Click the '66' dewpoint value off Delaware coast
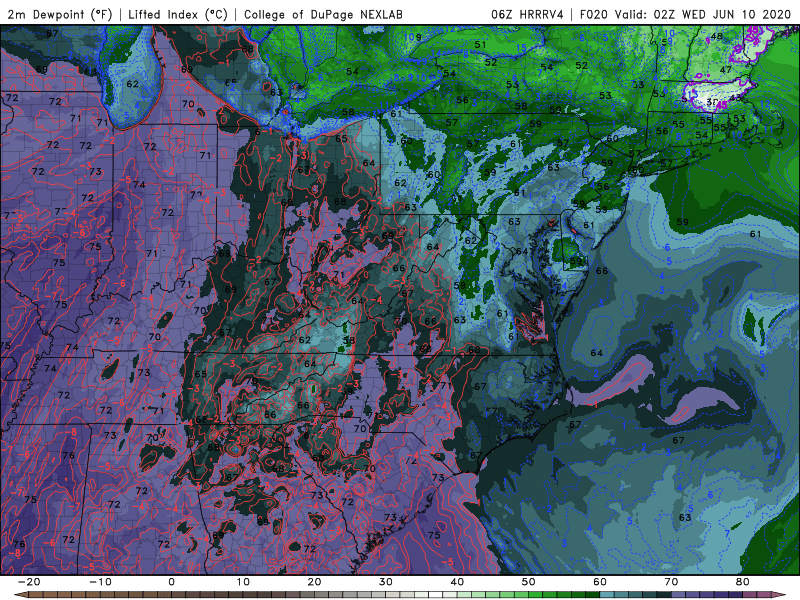The width and height of the screenshot is (800, 600). [602, 270]
